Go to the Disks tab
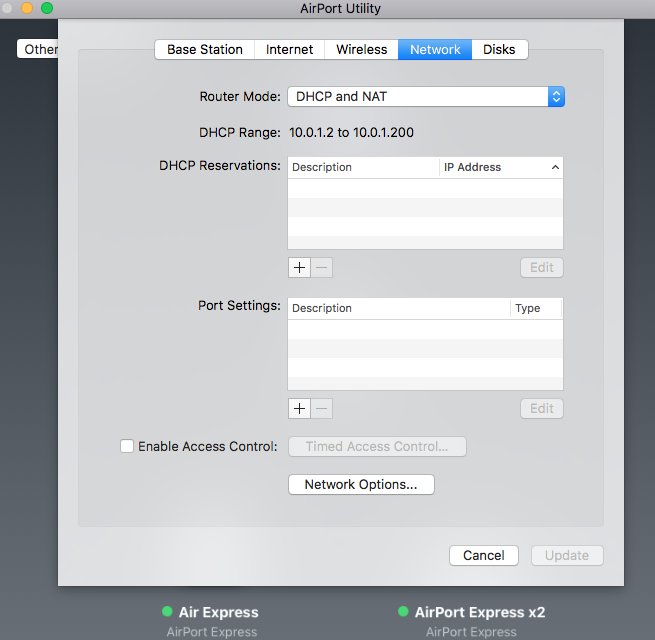 (x=500, y=50)
